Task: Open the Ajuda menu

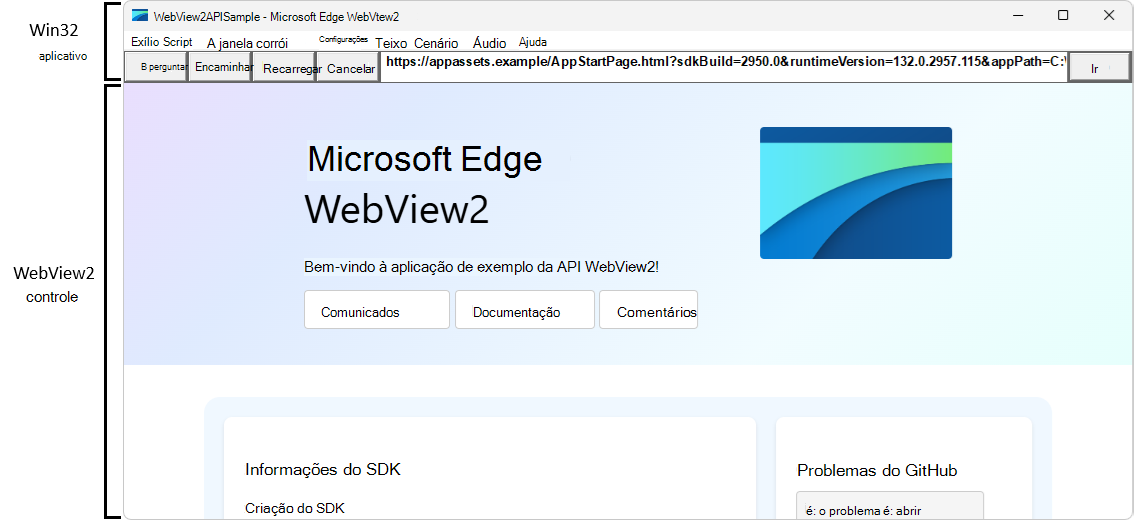Action: [x=533, y=42]
